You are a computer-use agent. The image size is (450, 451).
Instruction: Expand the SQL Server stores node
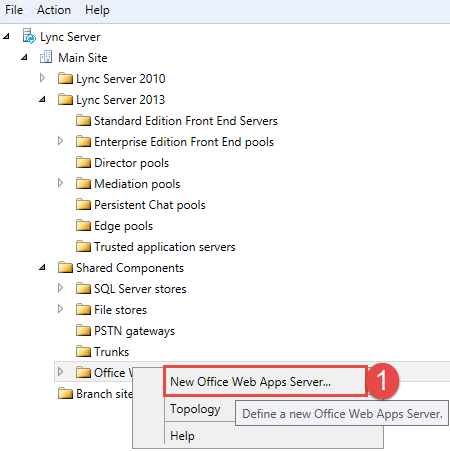click(60, 288)
